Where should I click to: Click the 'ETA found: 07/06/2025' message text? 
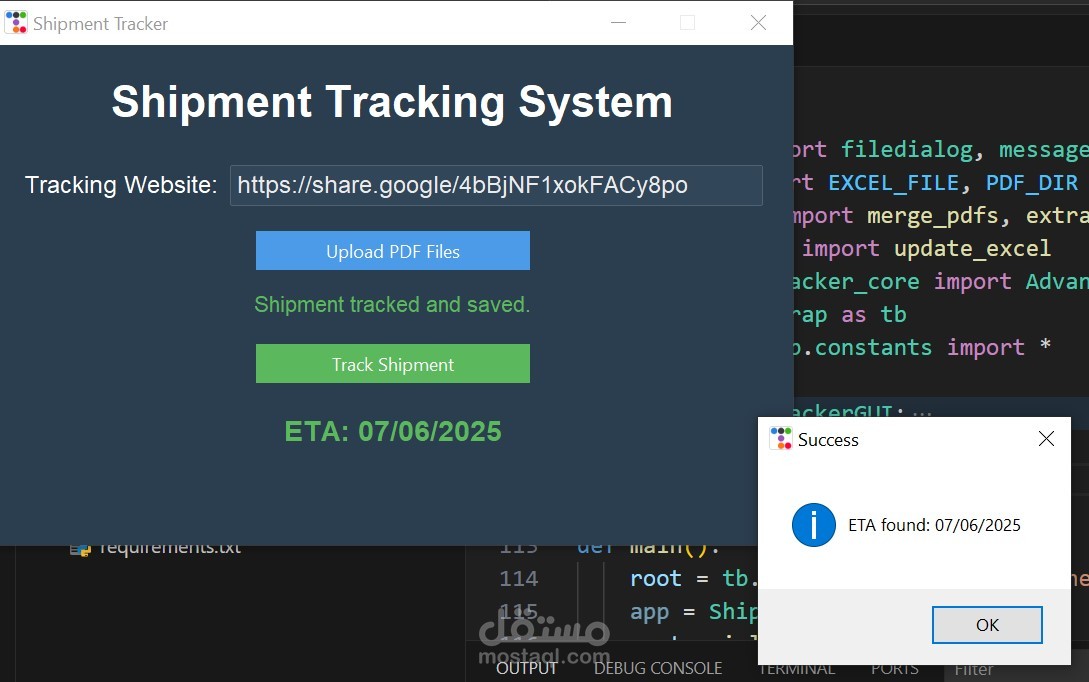[x=934, y=525]
